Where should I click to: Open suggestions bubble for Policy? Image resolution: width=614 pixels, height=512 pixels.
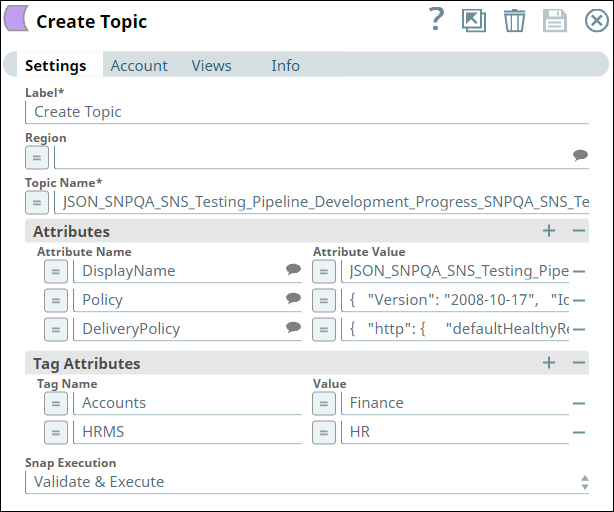tap(293, 298)
